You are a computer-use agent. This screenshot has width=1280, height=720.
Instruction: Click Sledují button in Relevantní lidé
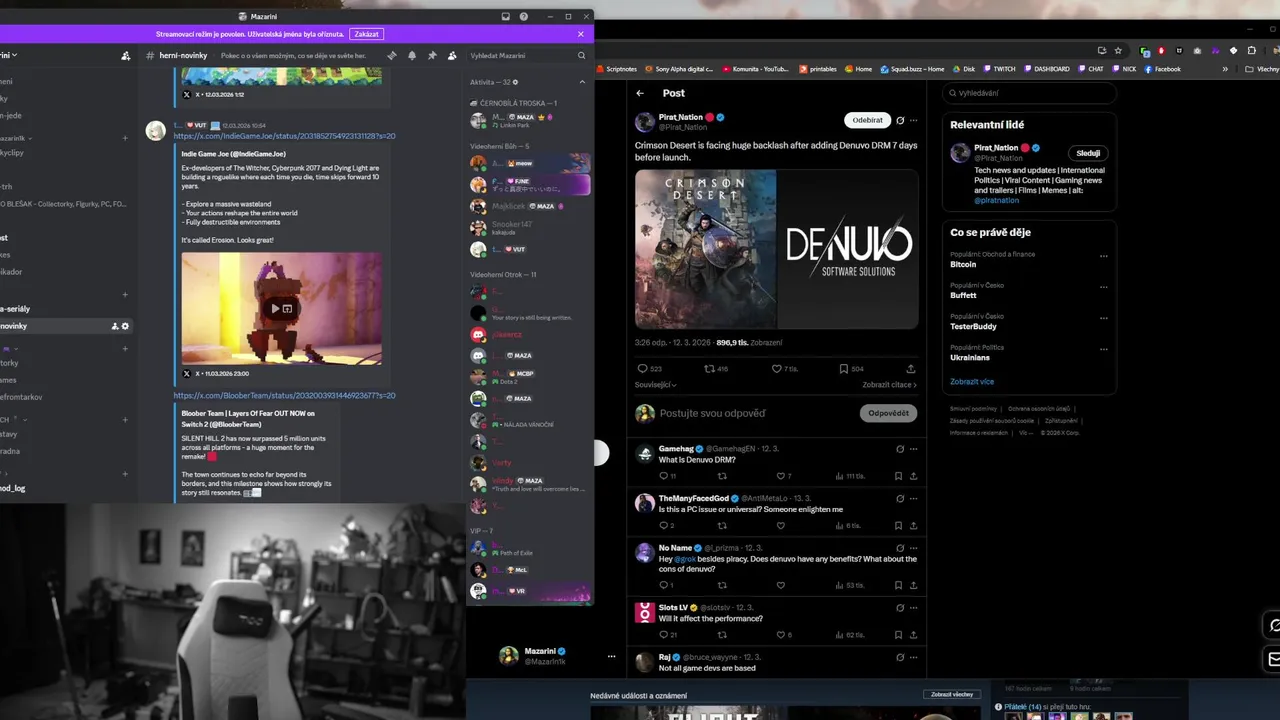(1089, 153)
